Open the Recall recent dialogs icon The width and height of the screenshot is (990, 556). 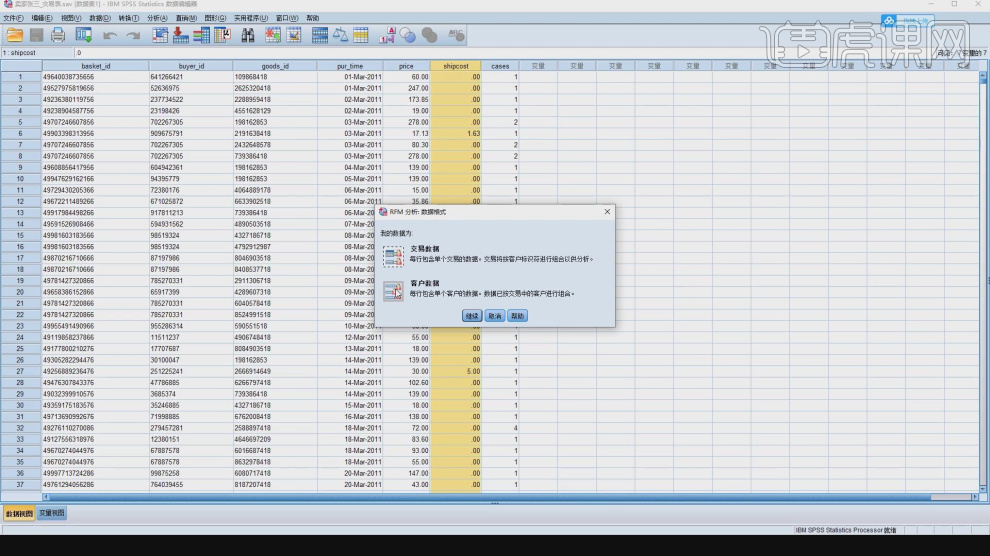tap(83, 35)
